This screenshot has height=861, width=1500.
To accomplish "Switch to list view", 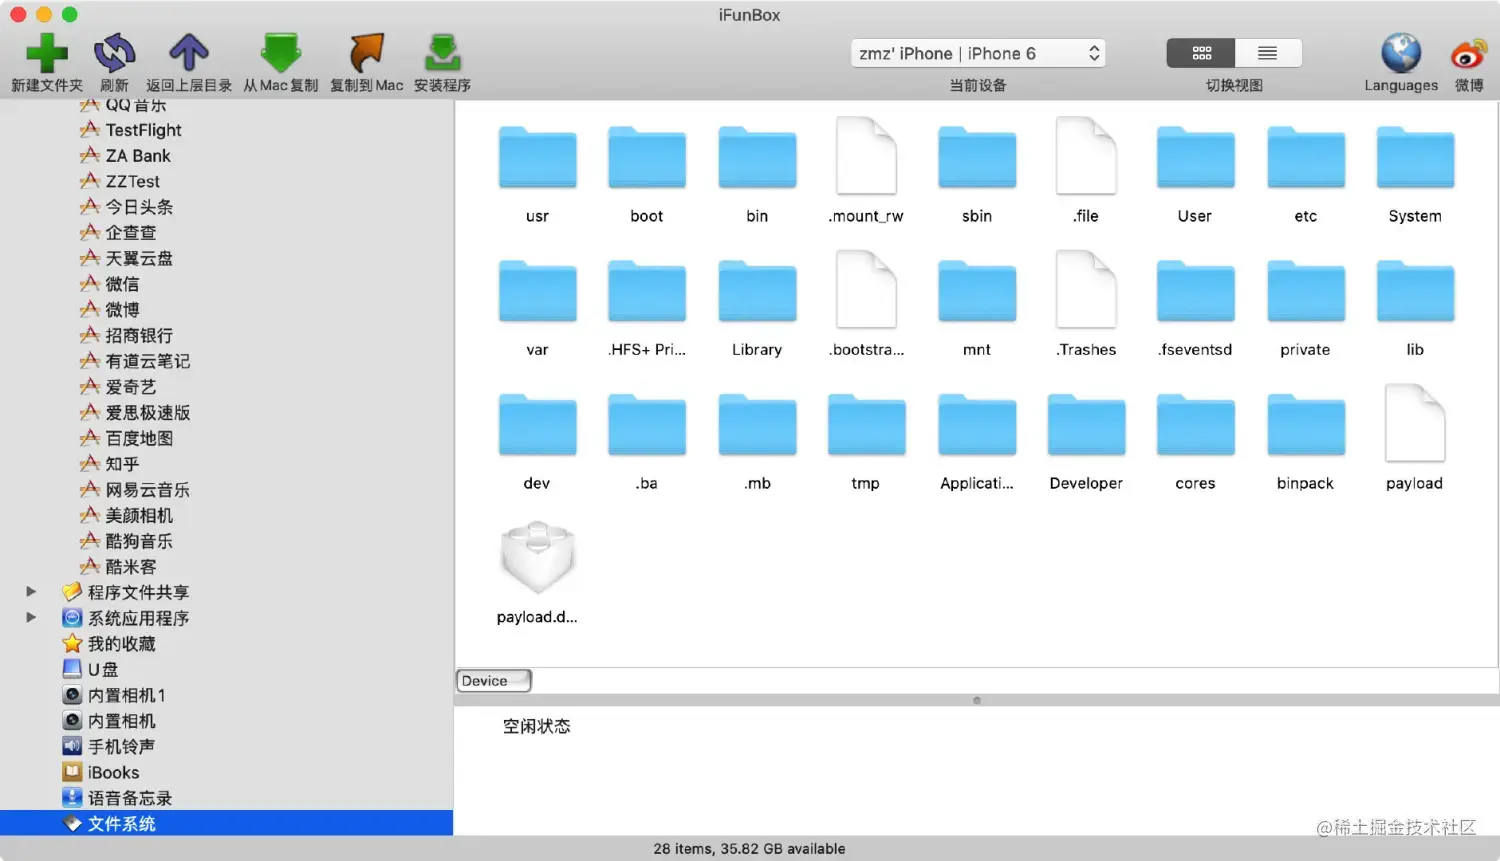I will coord(1268,53).
